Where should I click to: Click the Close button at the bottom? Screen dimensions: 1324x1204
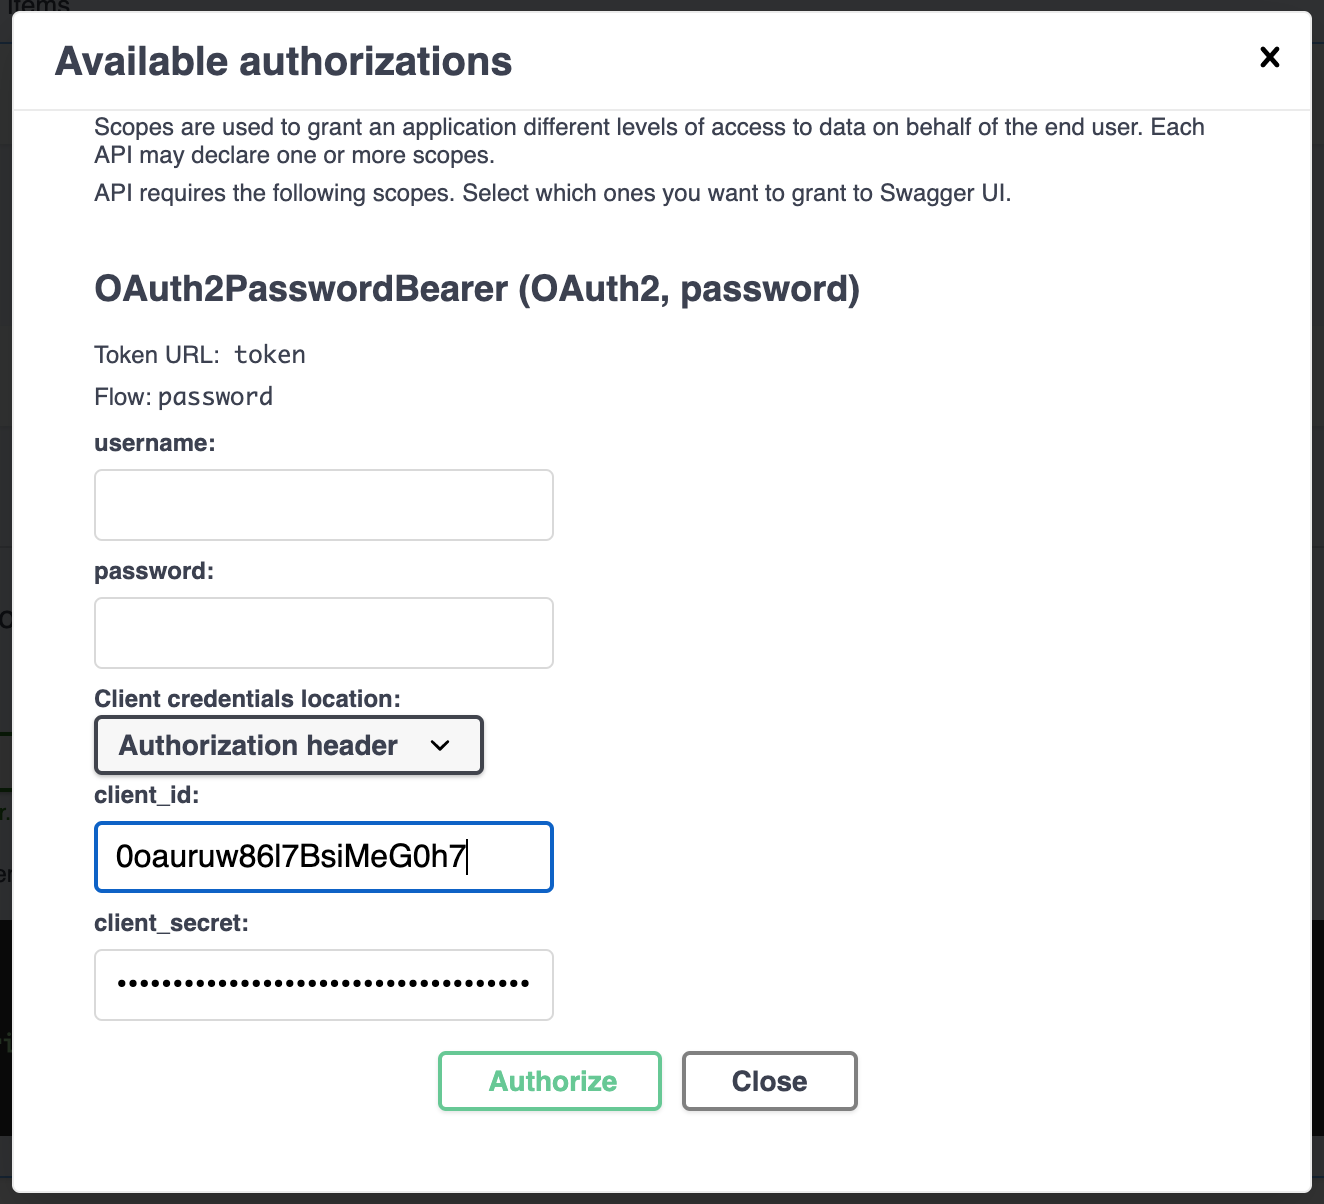769,1081
